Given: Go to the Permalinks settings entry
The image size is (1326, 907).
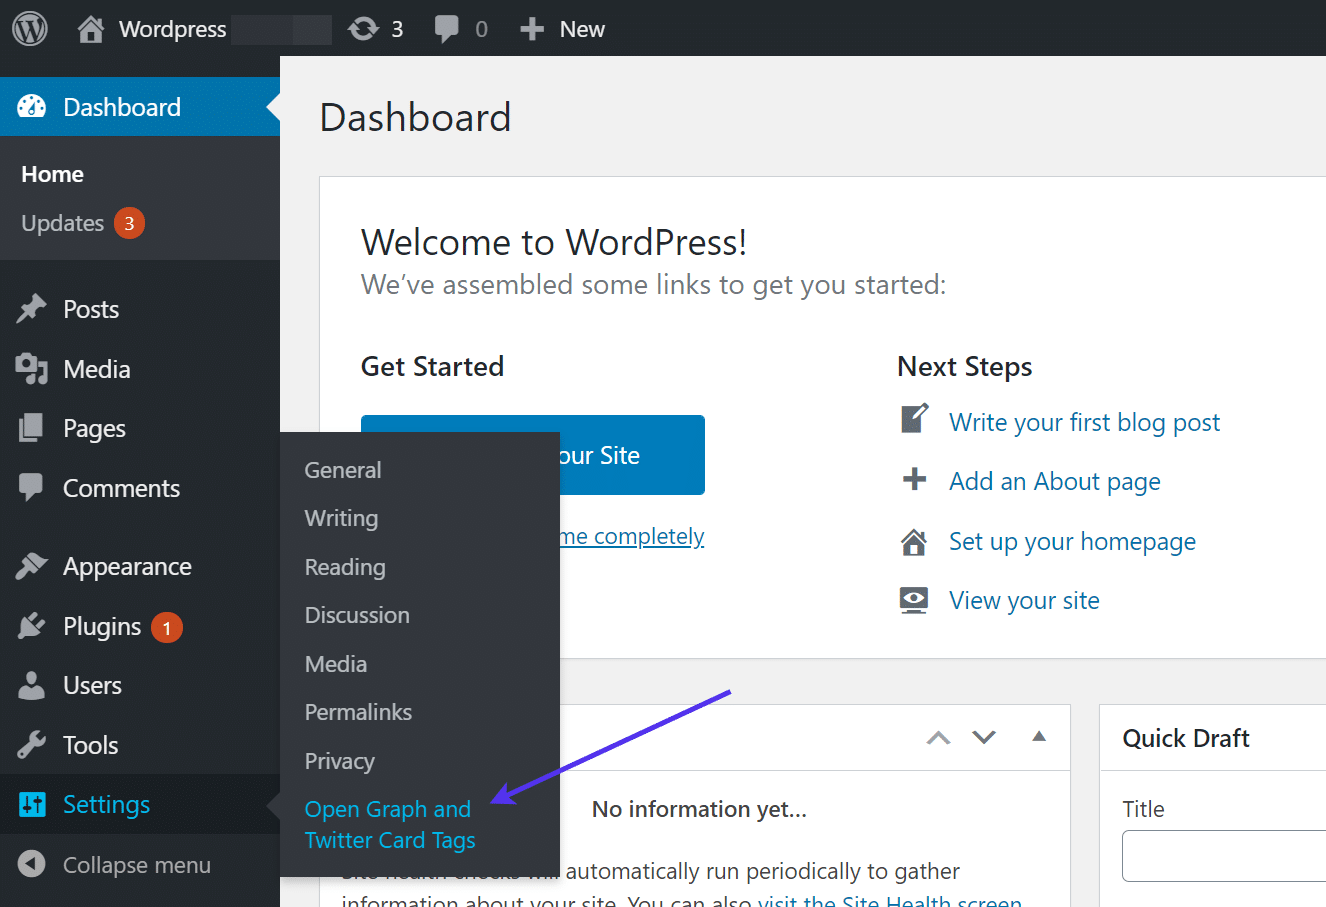Looking at the screenshot, I should click(358, 712).
